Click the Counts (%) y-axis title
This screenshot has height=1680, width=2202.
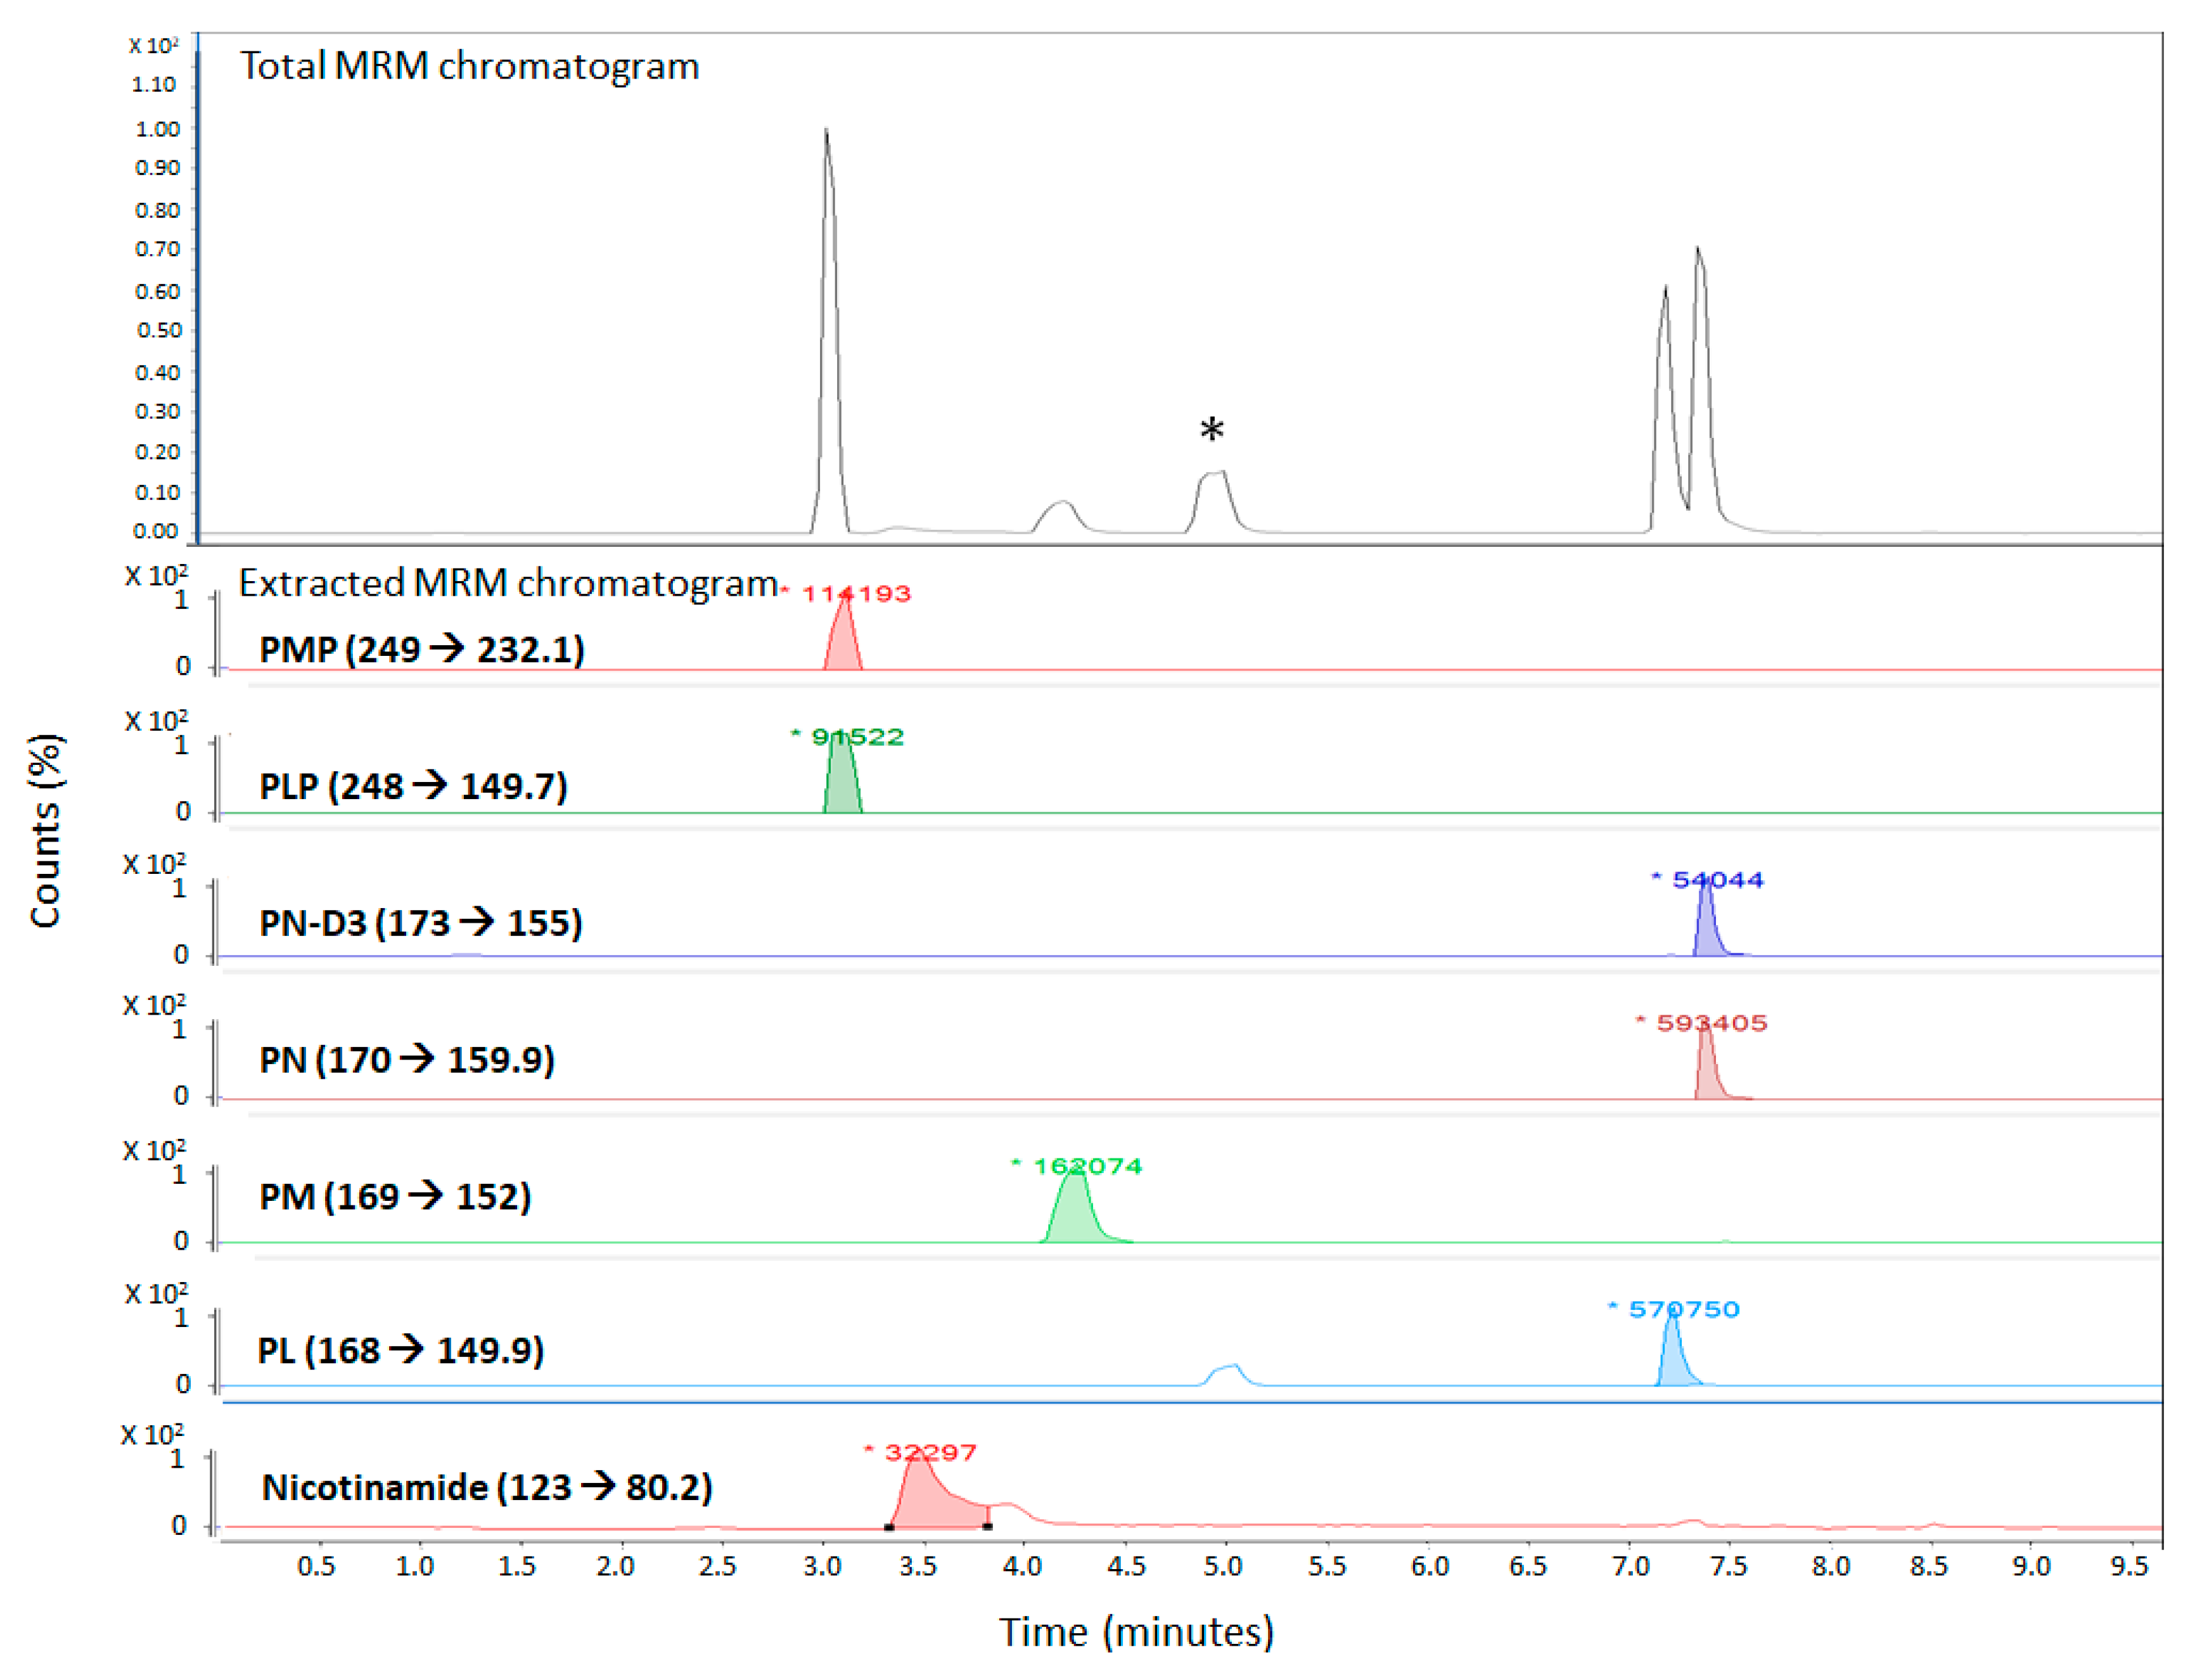[46, 831]
